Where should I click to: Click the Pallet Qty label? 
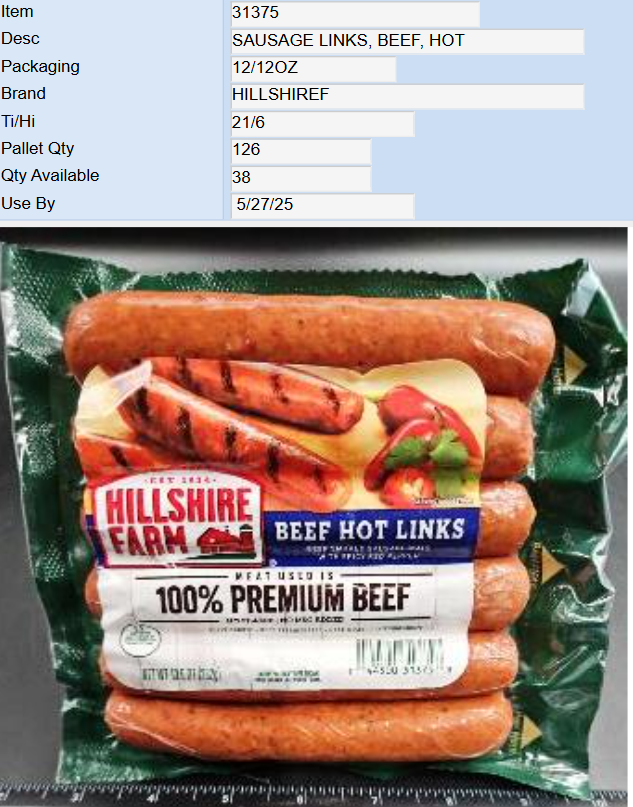38,149
